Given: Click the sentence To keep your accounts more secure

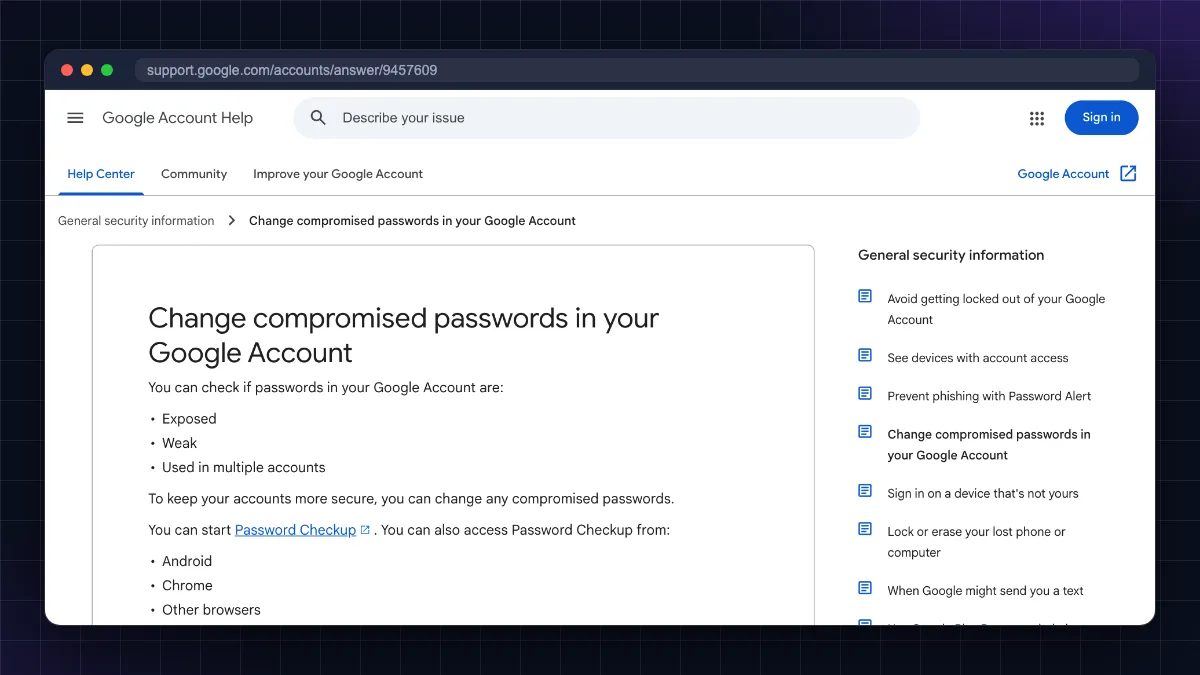Looking at the screenshot, I should pos(411,498).
